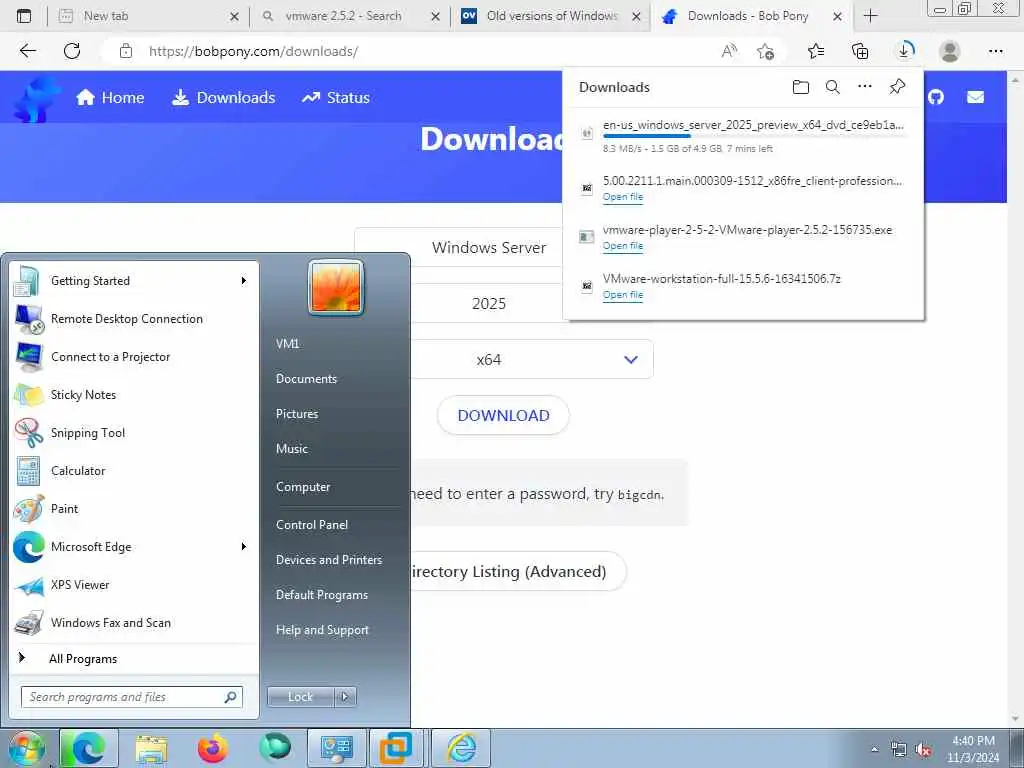Go back using the browser back arrow

(27, 51)
